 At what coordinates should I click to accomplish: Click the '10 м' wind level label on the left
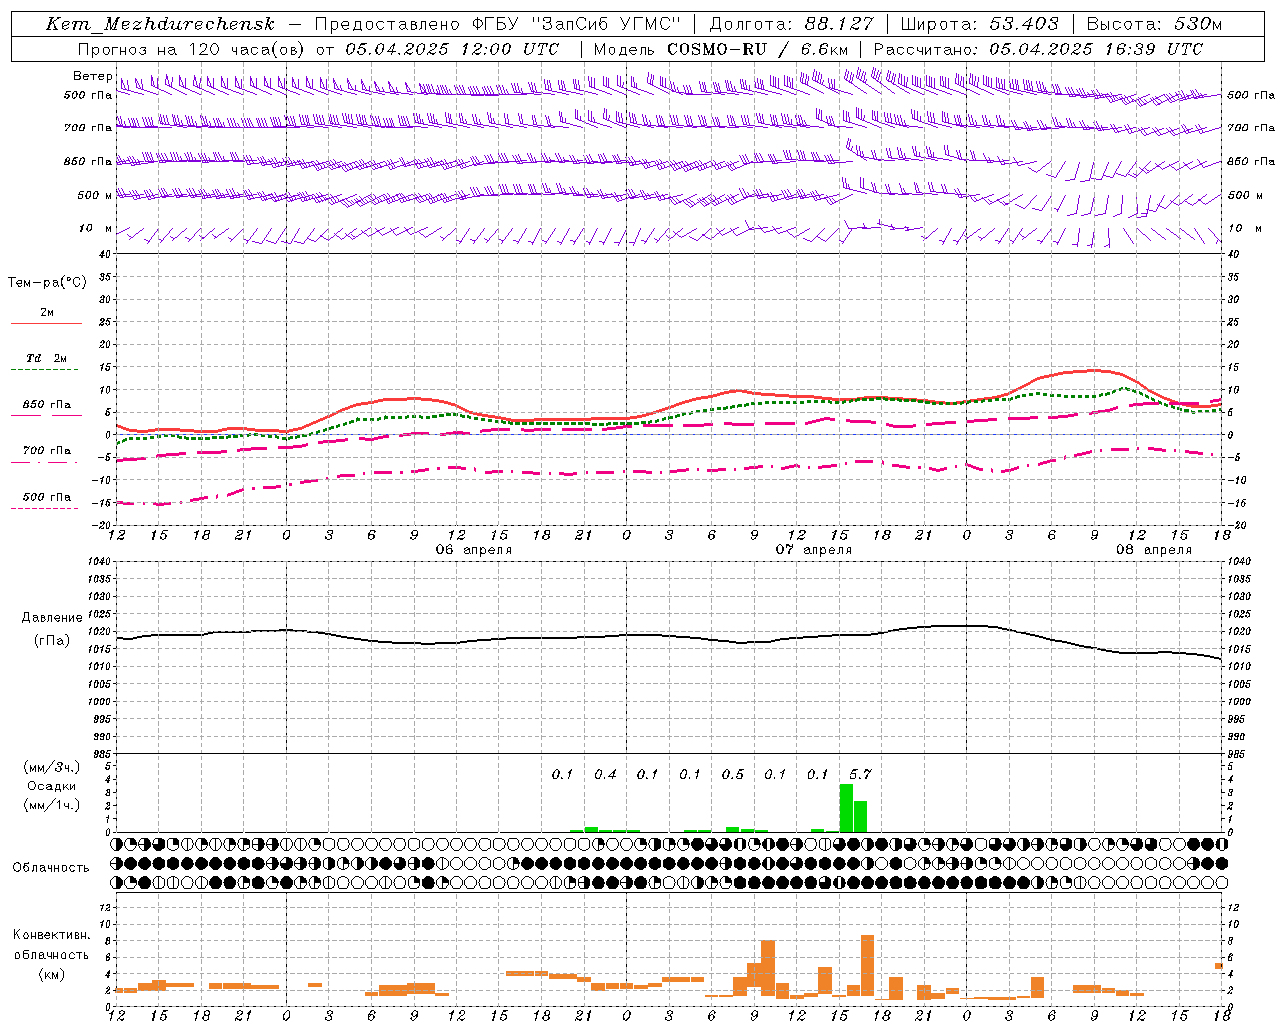(x=96, y=228)
